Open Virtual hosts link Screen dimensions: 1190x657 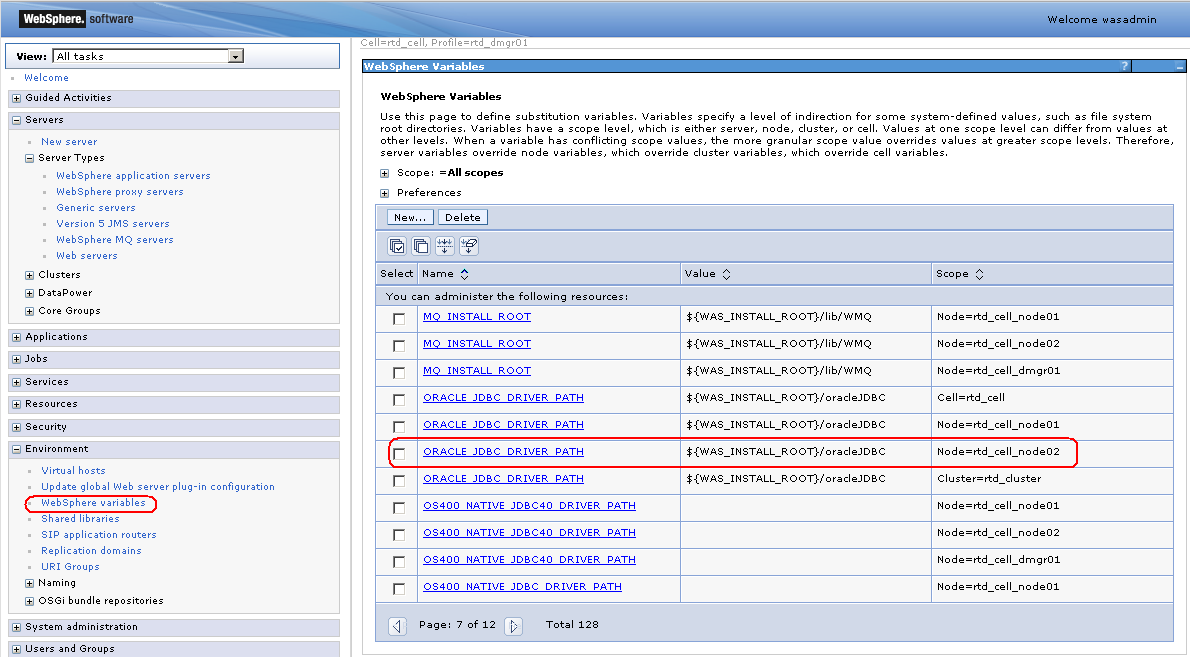[74, 470]
